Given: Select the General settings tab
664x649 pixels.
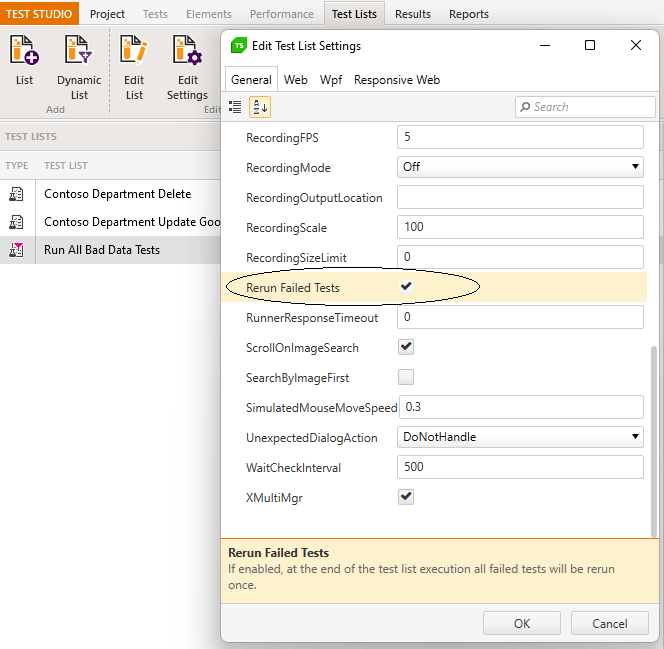Looking at the screenshot, I should 251,80.
